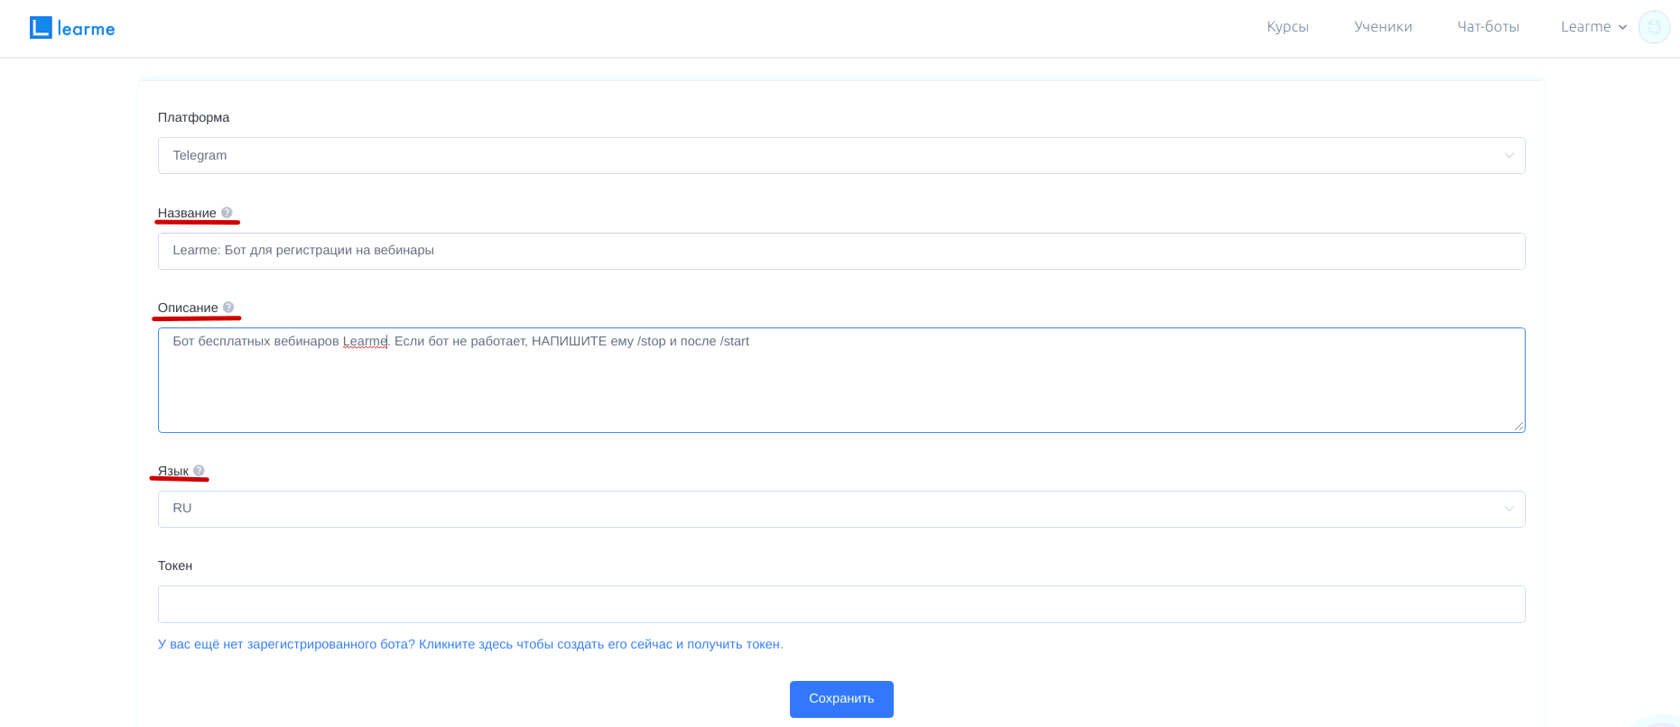Click the Название field label
The image size is (1680, 727).
(x=187, y=213)
